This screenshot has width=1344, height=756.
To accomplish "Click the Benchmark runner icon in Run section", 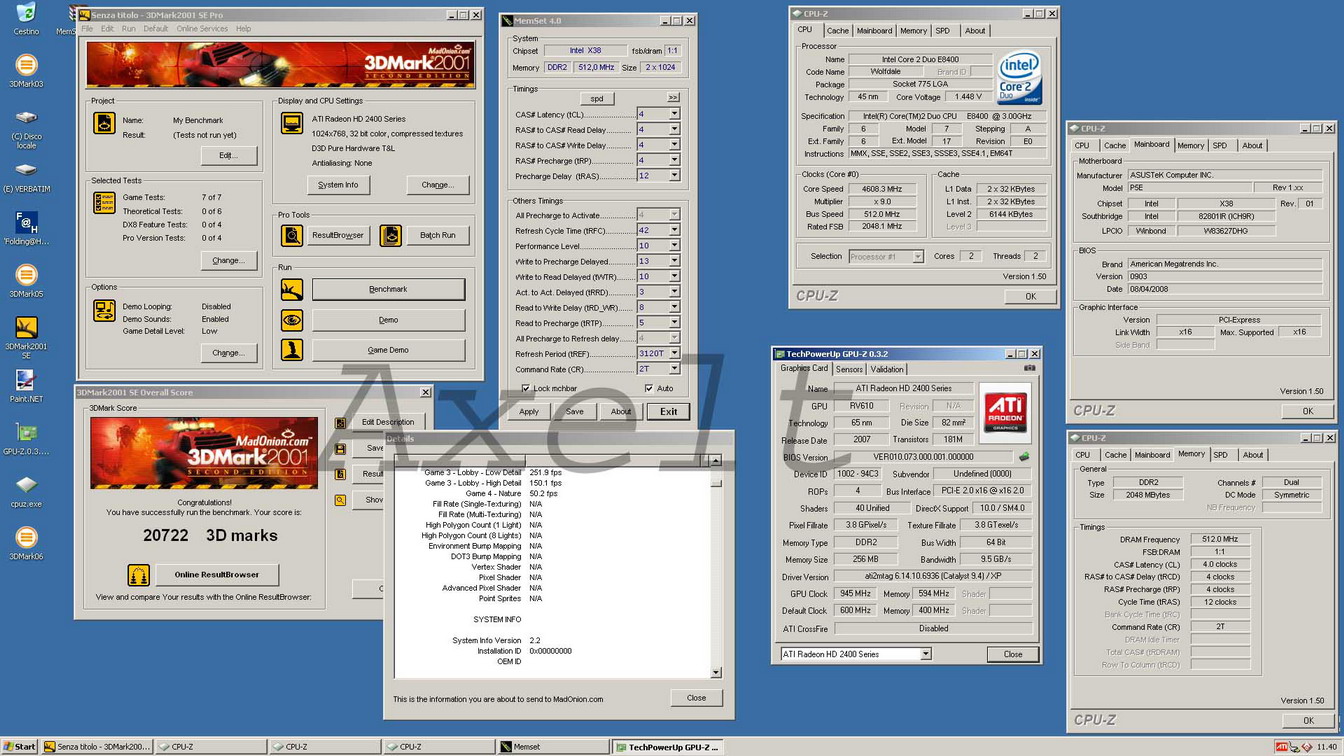I will click(292, 290).
